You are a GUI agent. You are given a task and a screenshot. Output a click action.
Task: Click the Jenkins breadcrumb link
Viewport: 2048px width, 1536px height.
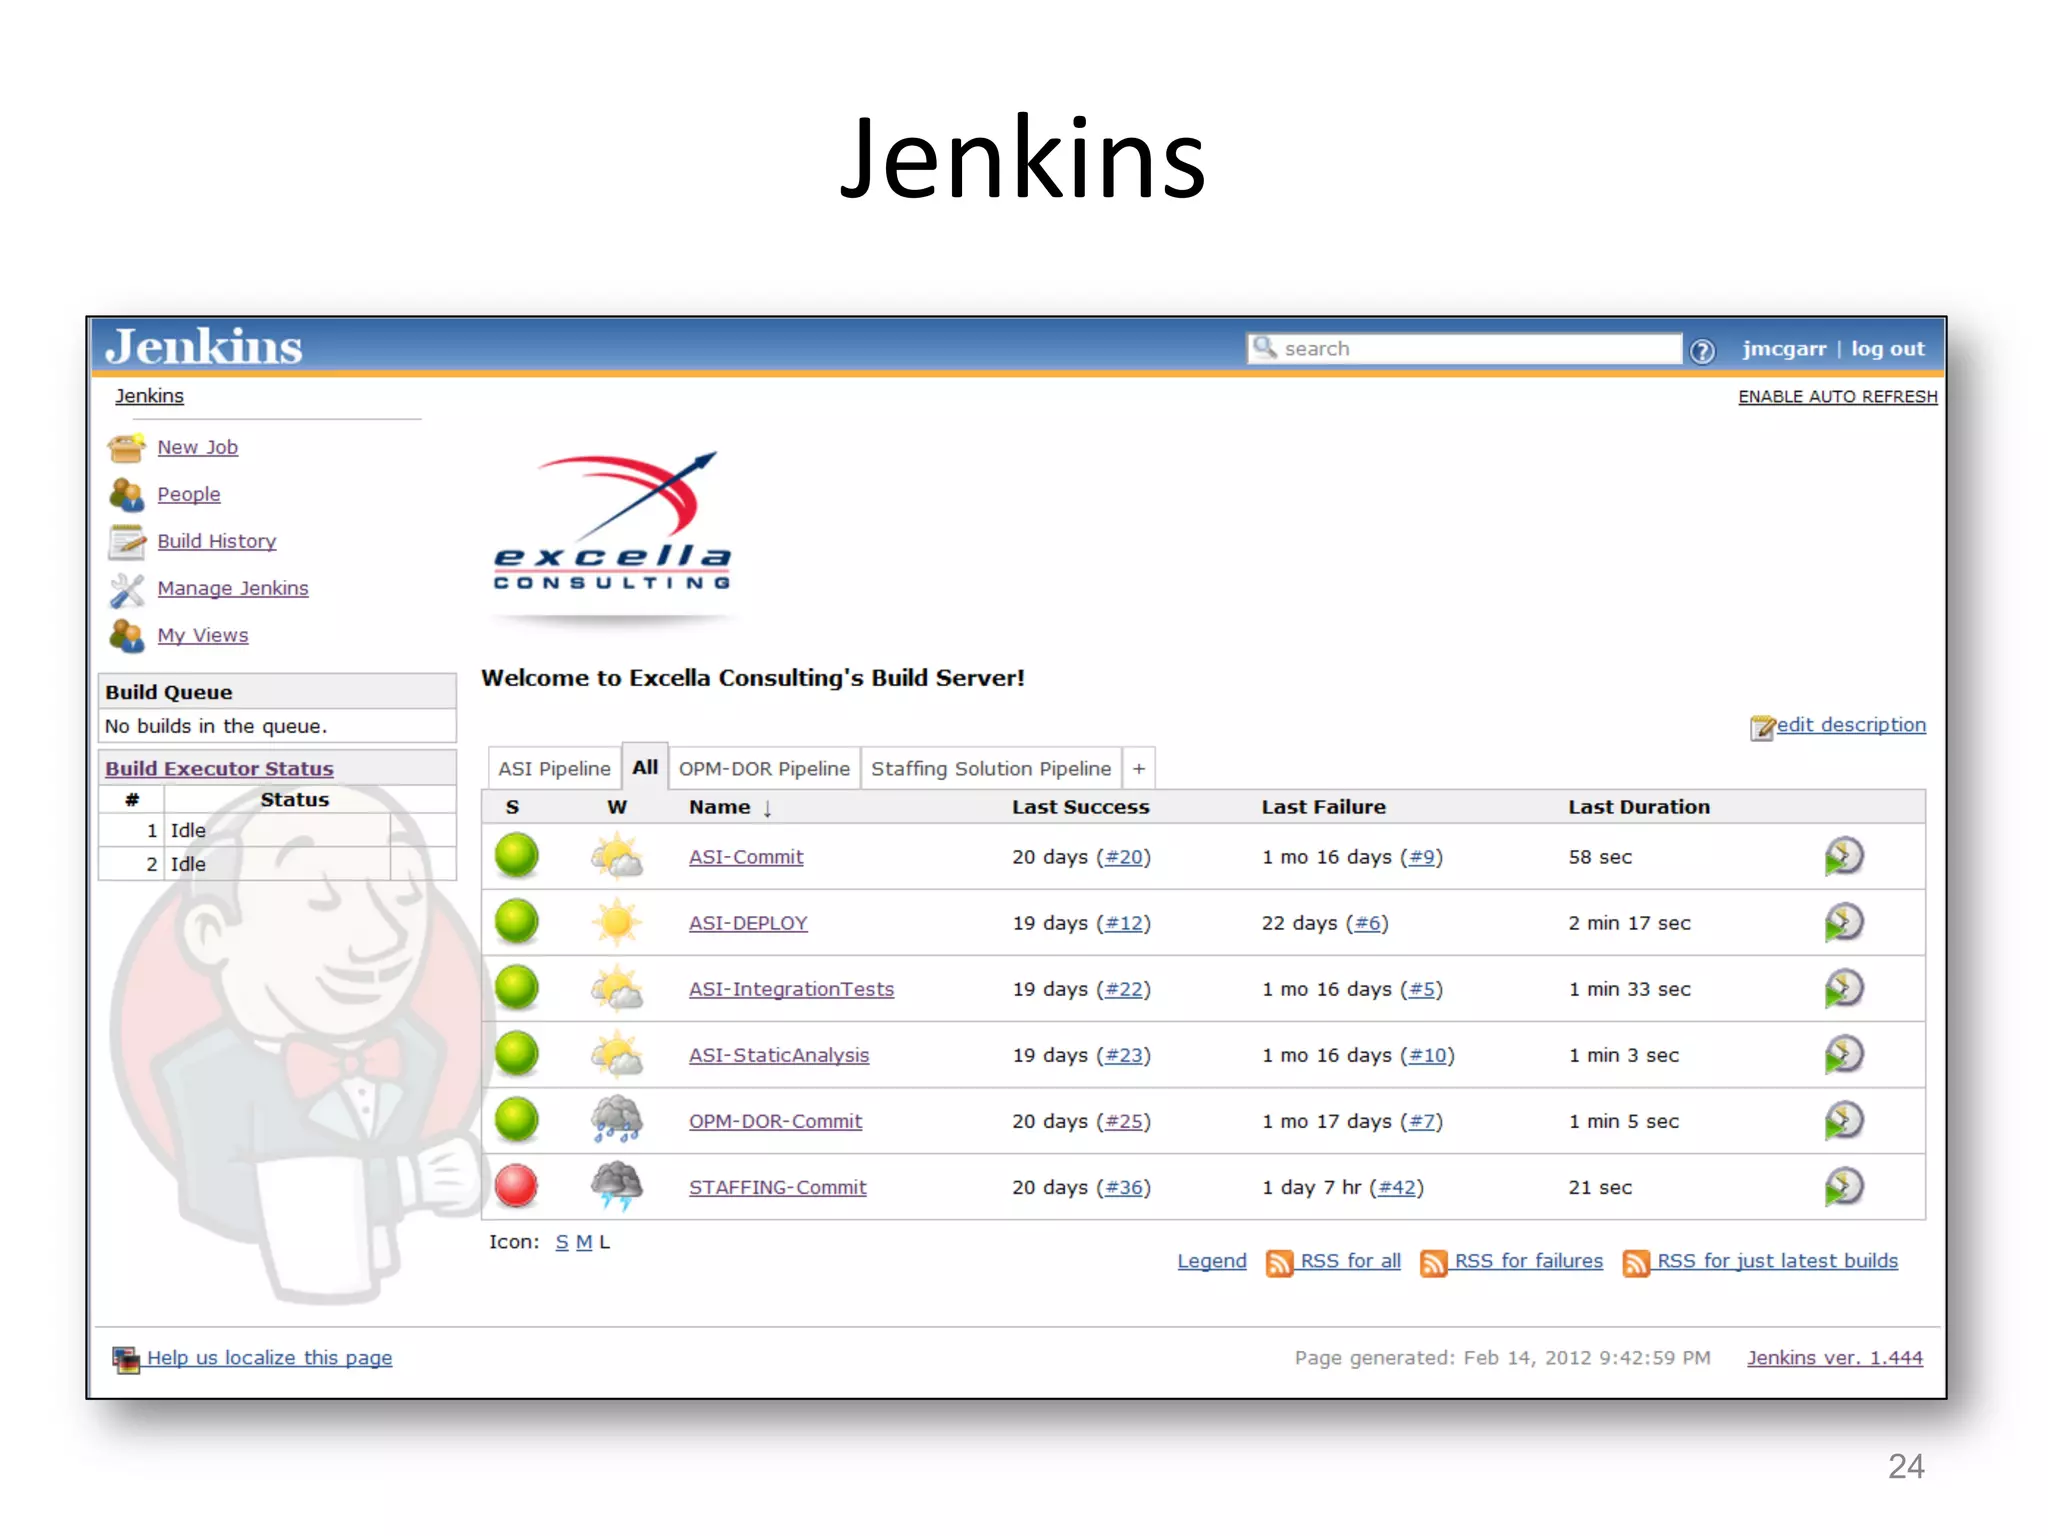point(149,396)
